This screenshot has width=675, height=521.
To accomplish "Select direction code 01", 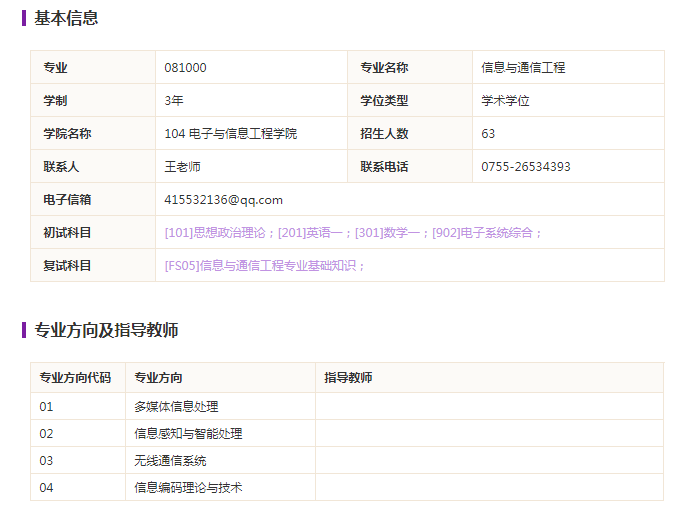I will pos(46,406).
